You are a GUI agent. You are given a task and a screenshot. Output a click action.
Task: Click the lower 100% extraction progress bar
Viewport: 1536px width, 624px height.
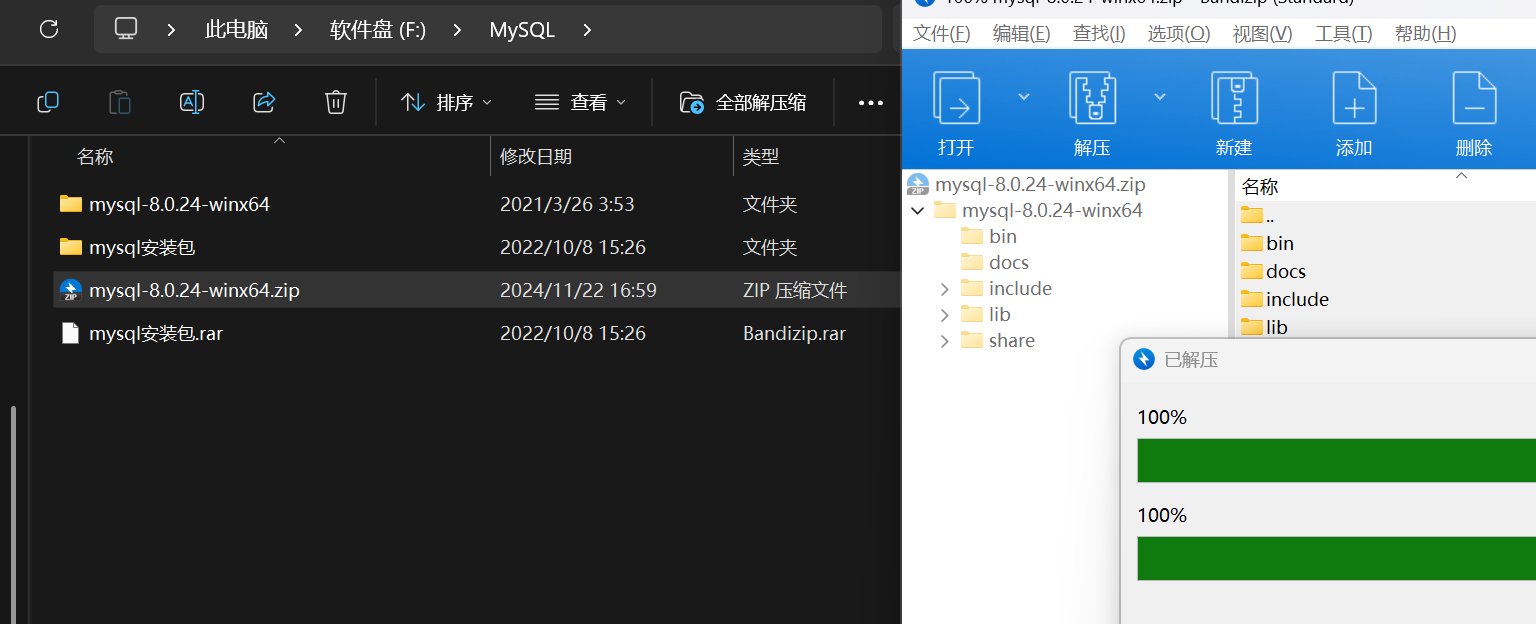point(1336,558)
